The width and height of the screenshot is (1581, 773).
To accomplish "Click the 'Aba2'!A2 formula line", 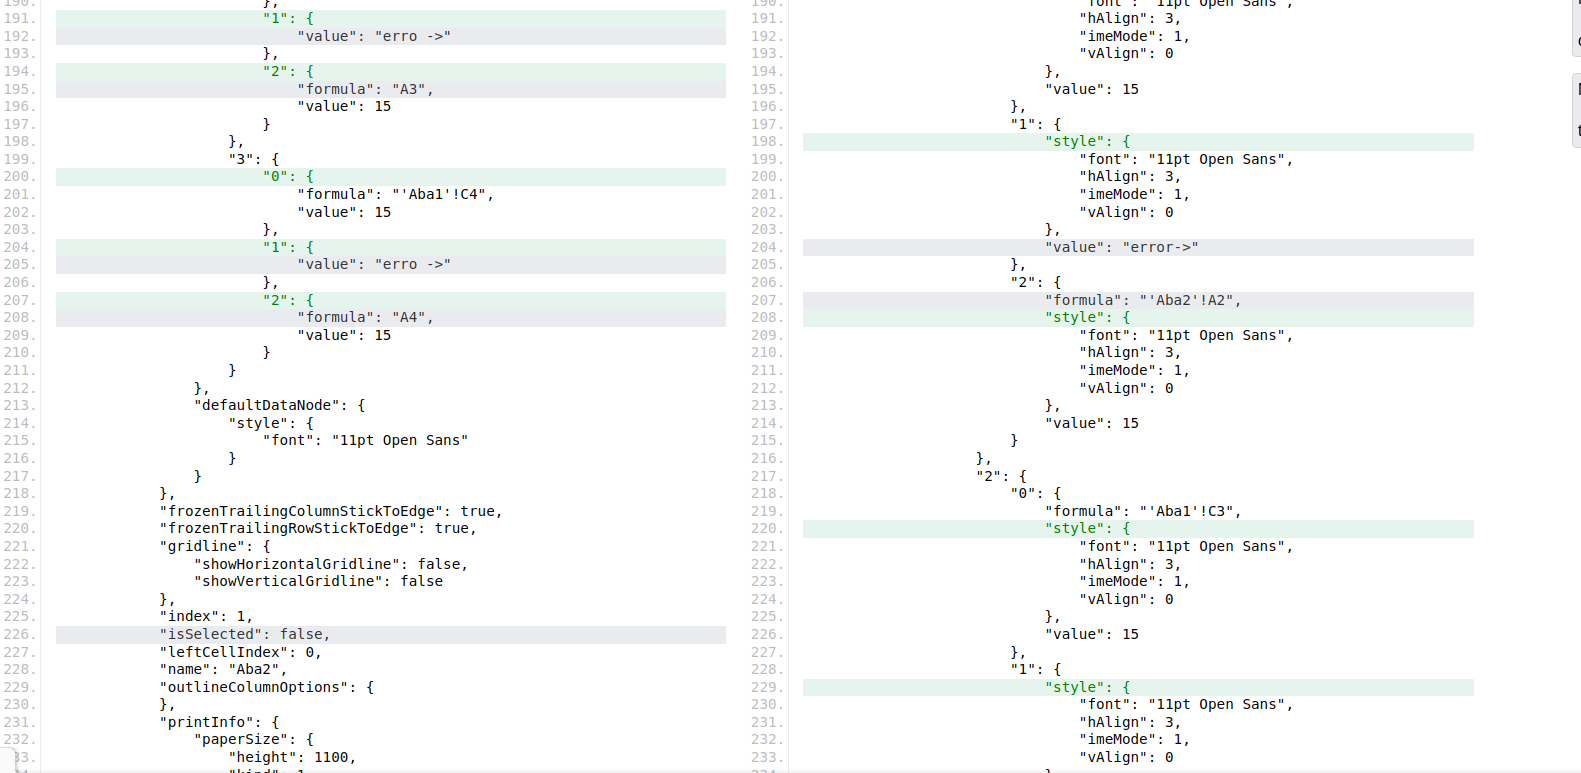I will click(1143, 300).
